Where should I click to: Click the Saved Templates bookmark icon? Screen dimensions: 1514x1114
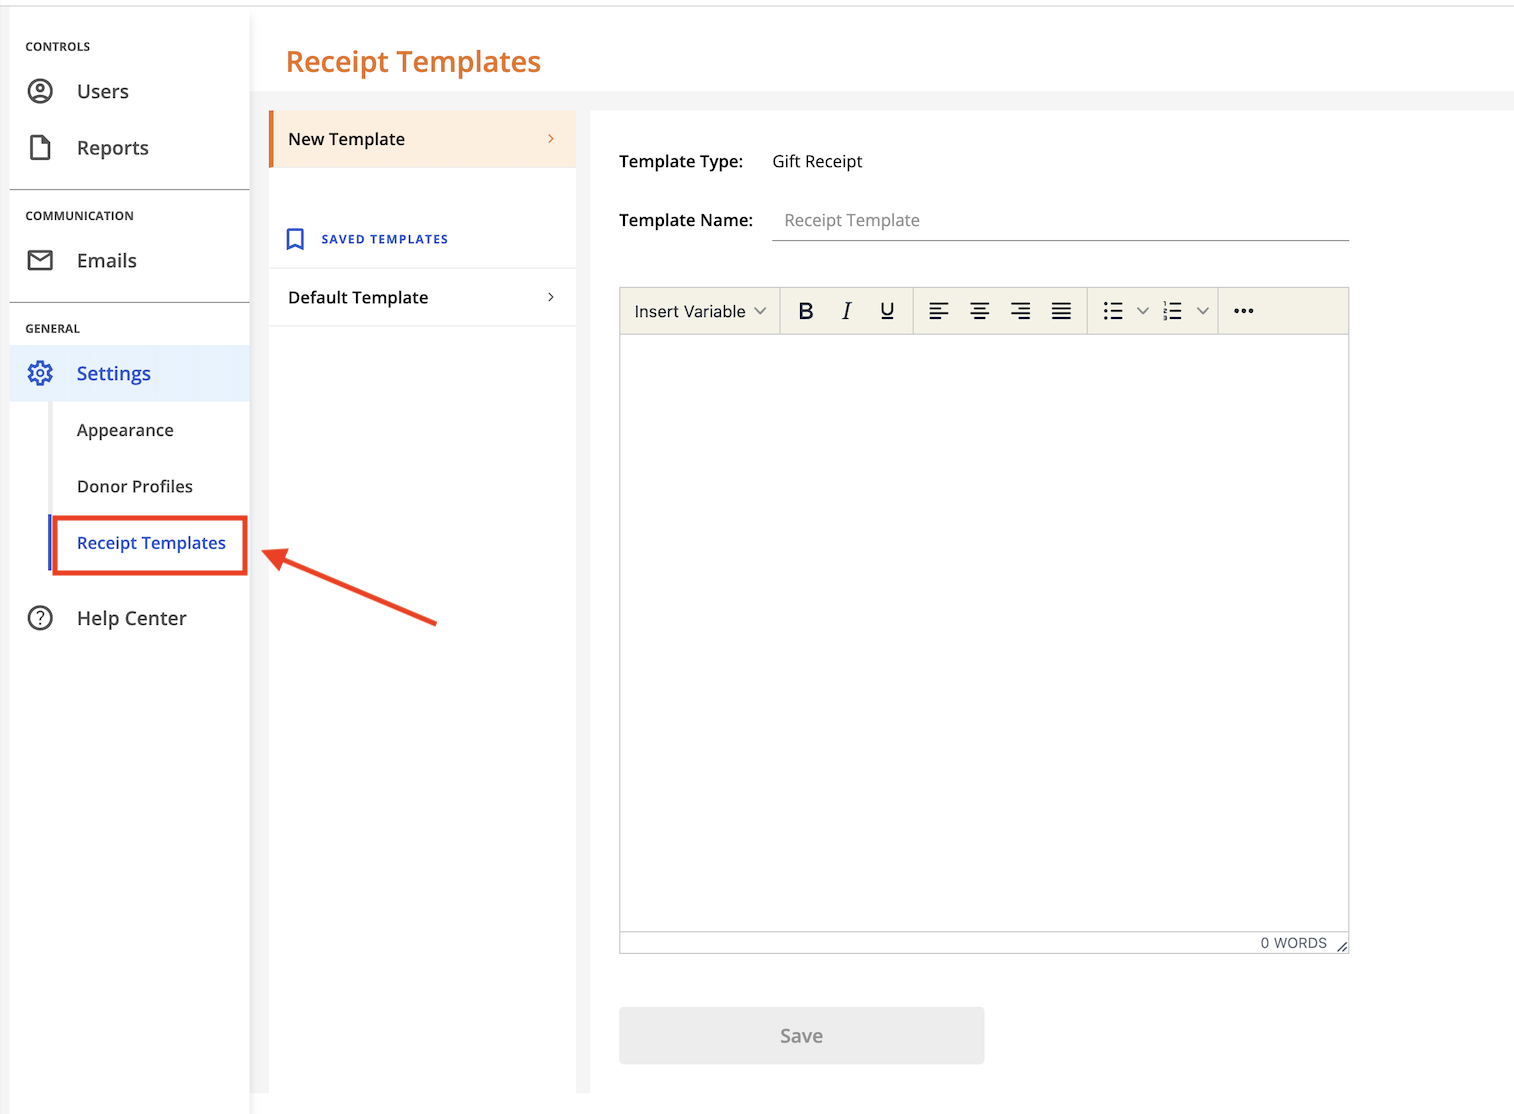[x=295, y=238]
